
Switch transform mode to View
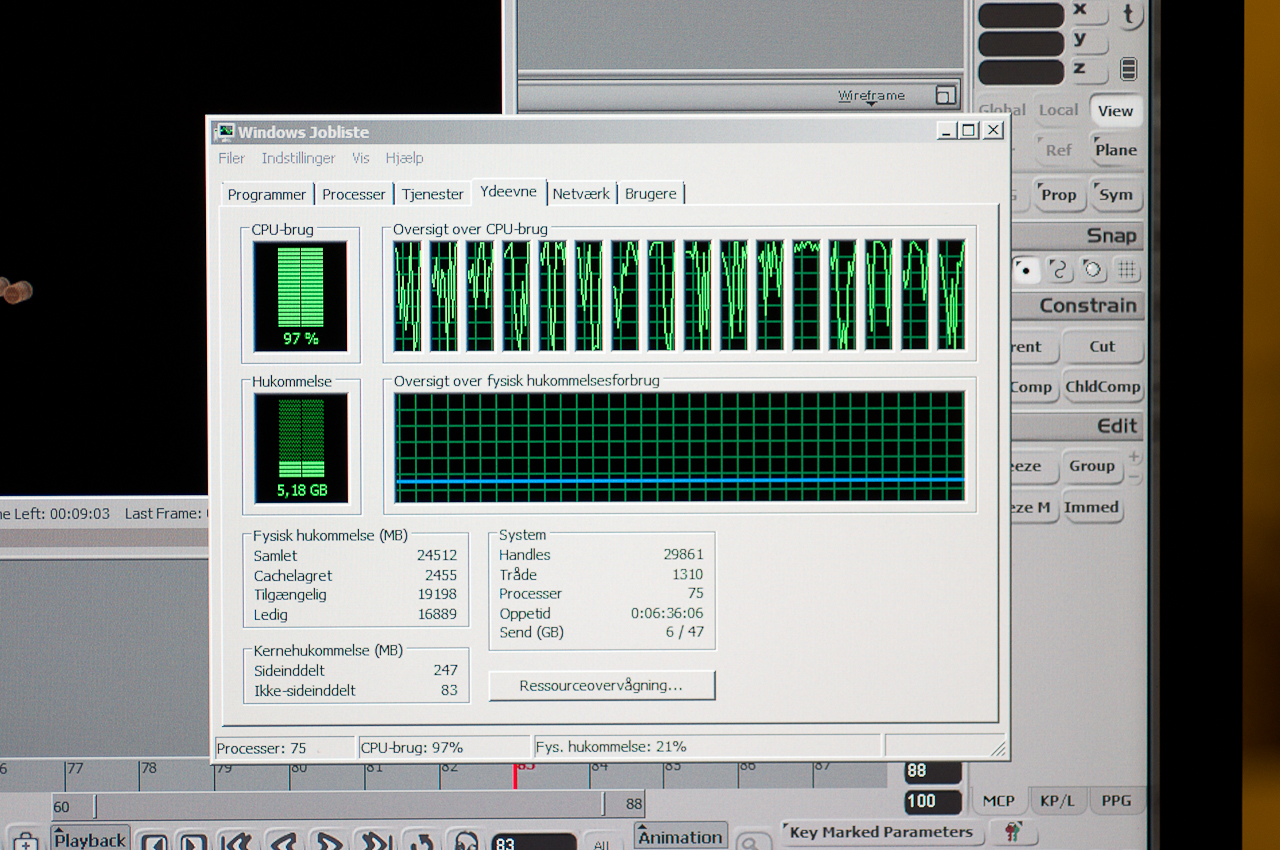click(x=1115, y=111)
